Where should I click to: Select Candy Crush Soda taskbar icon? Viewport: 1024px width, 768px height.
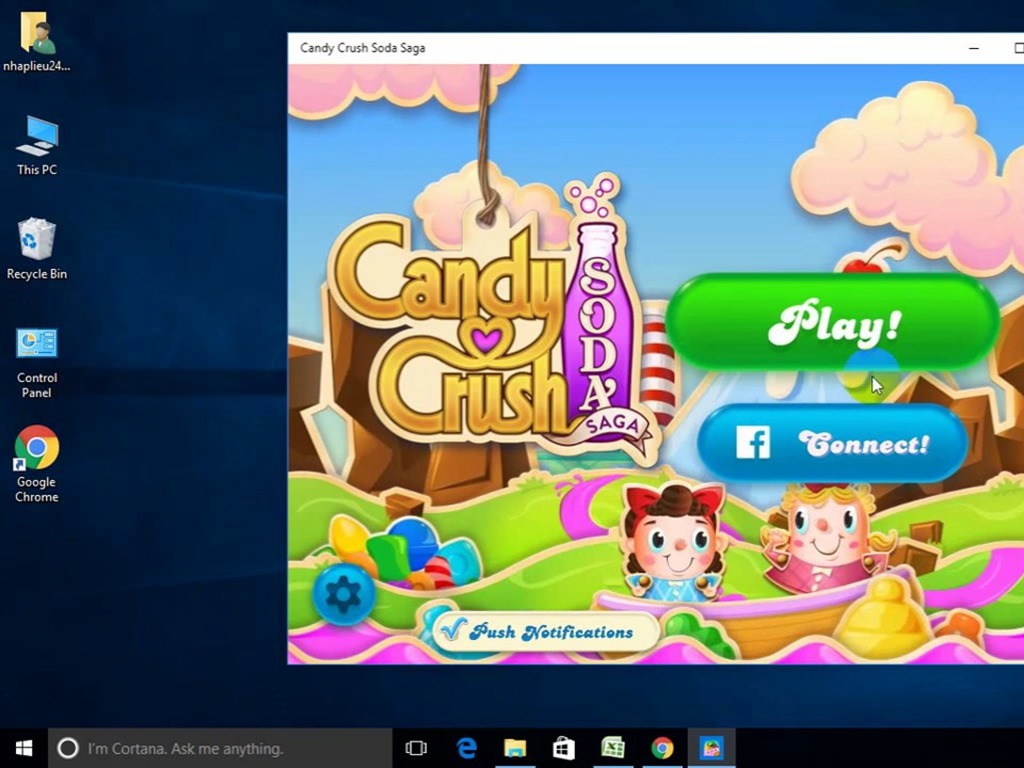pyautogui.click(x=711, y=748)
